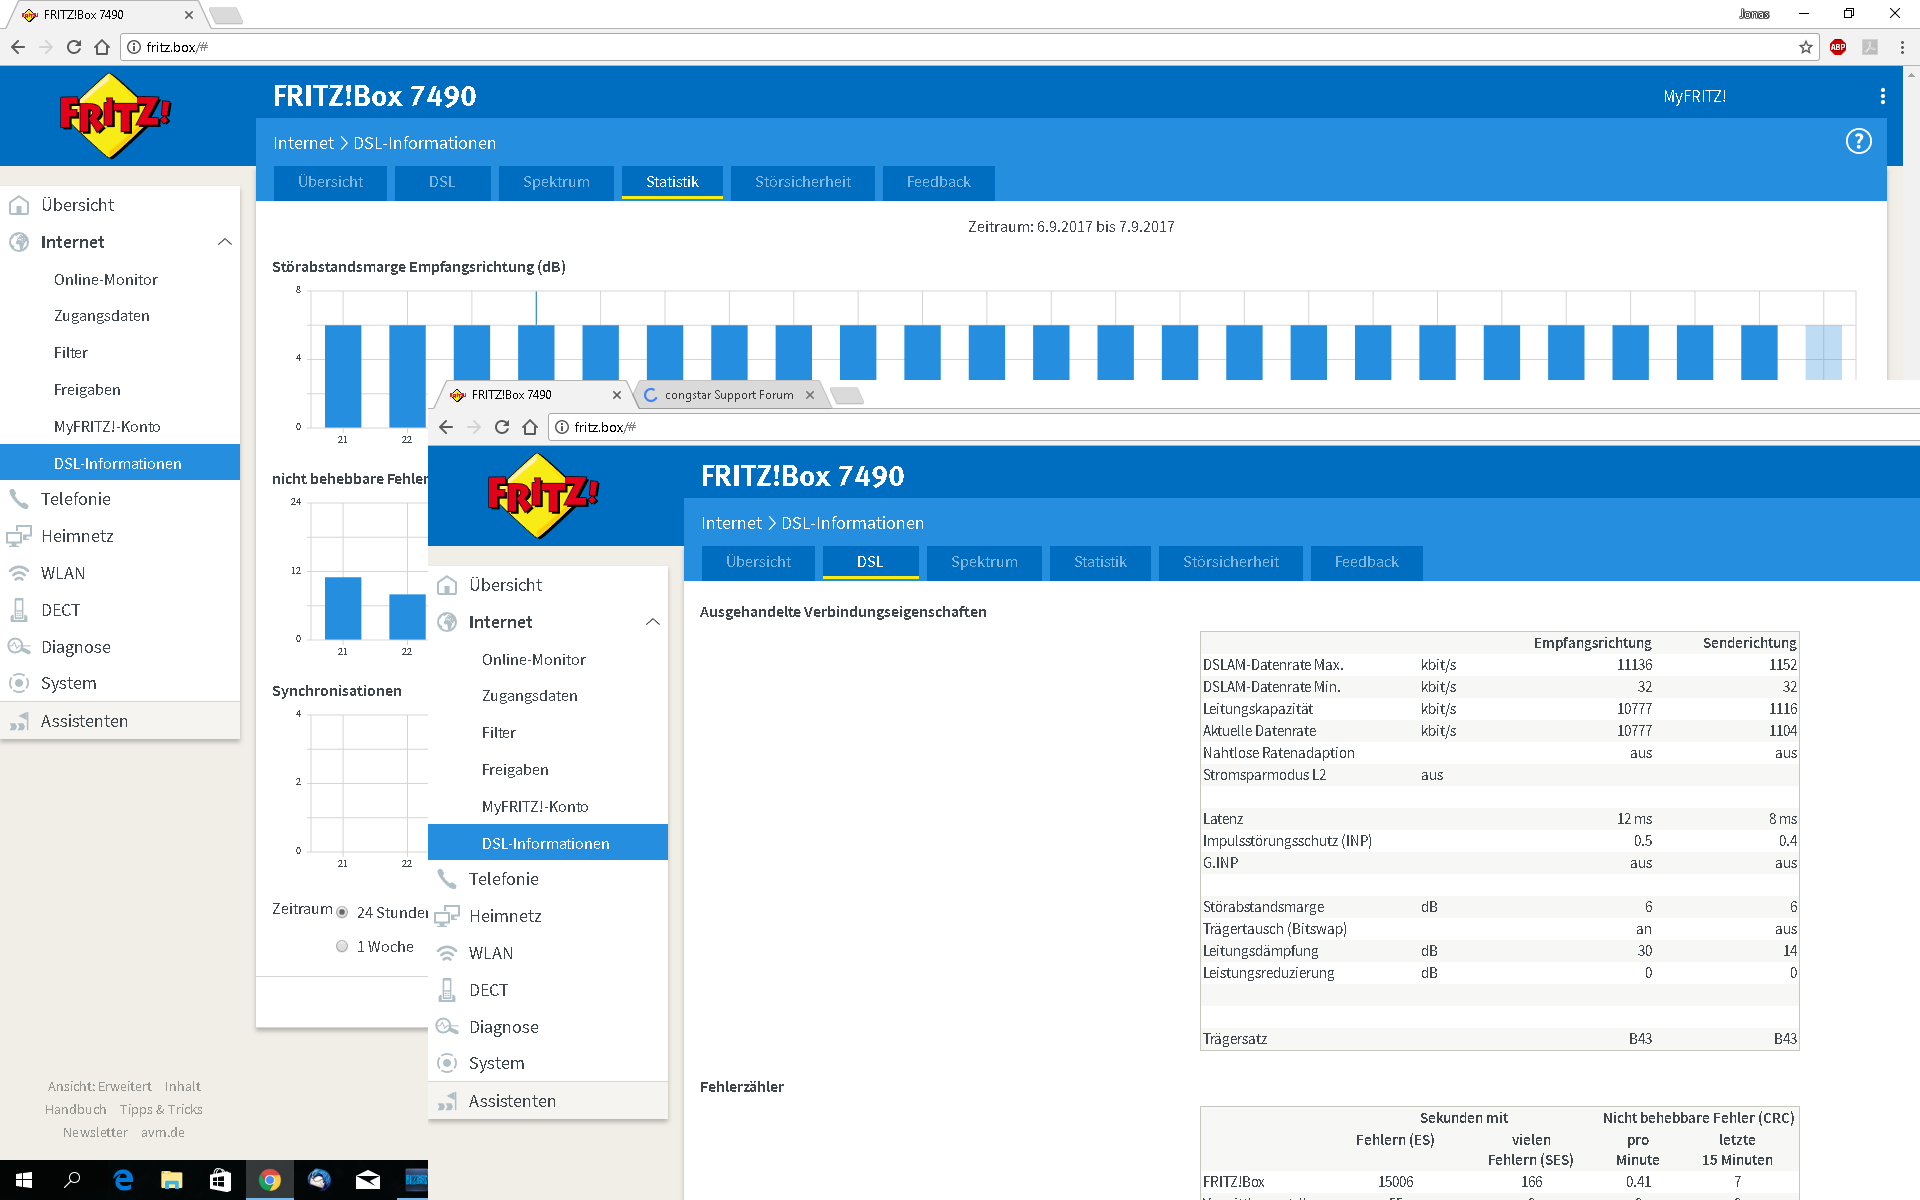Open WLAN settings in the sidebar
This screenshot has width=1920, height=1200.
point(63,573)
